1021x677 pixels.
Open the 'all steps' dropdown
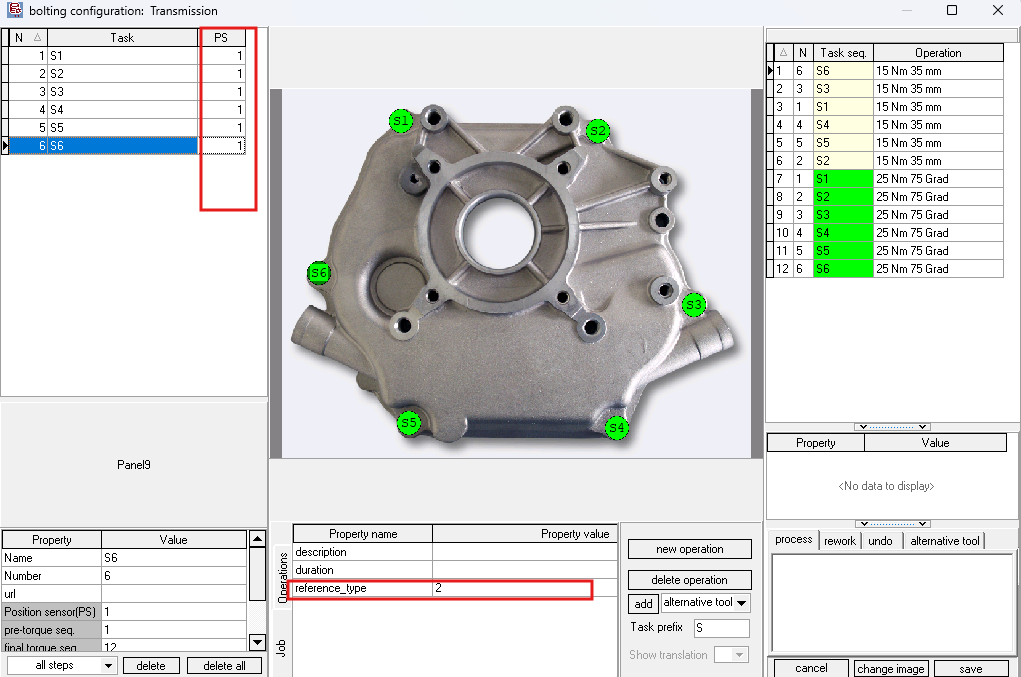click(x=62, y=666)
